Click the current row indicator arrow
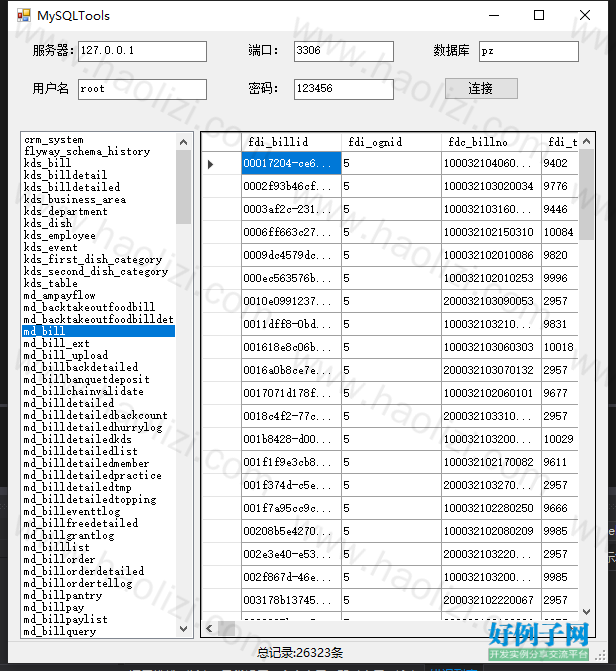The image size is (616, 671). click(210, 164)
